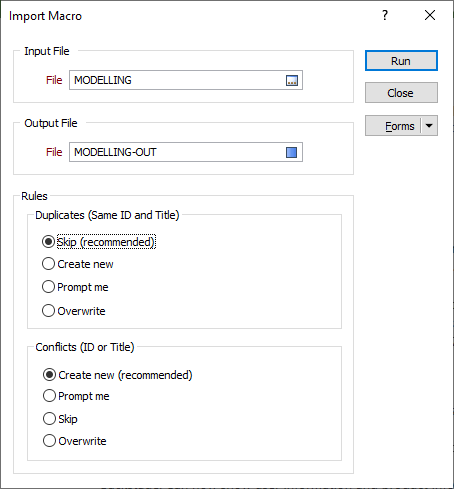Screen dimensions: 454x489
Task: Click the question mark help icon
Action: 385,15
